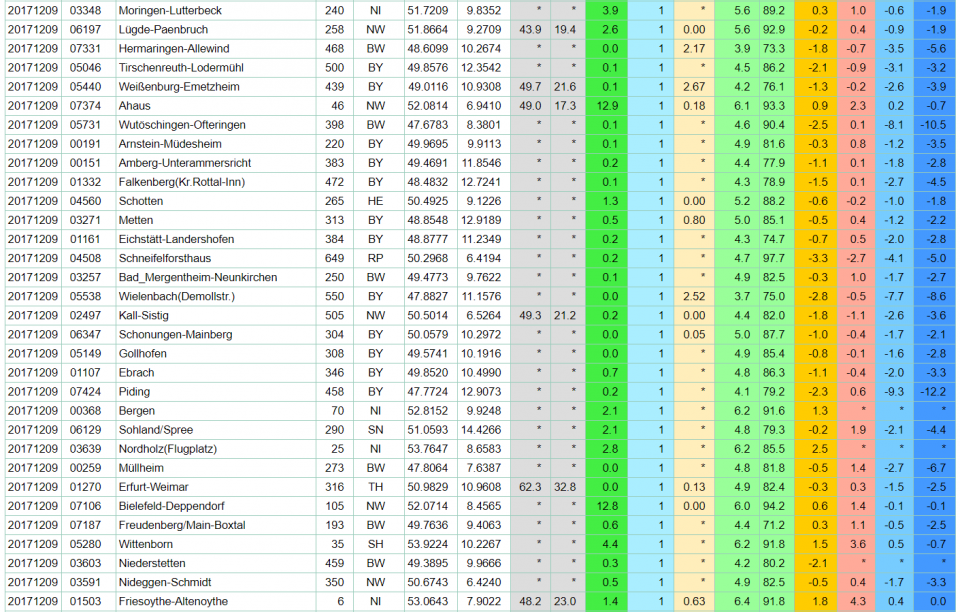The height and width of the screenshot is (612, 960).
Task: Click station ID 01503 in the last row
Action: 85,601
